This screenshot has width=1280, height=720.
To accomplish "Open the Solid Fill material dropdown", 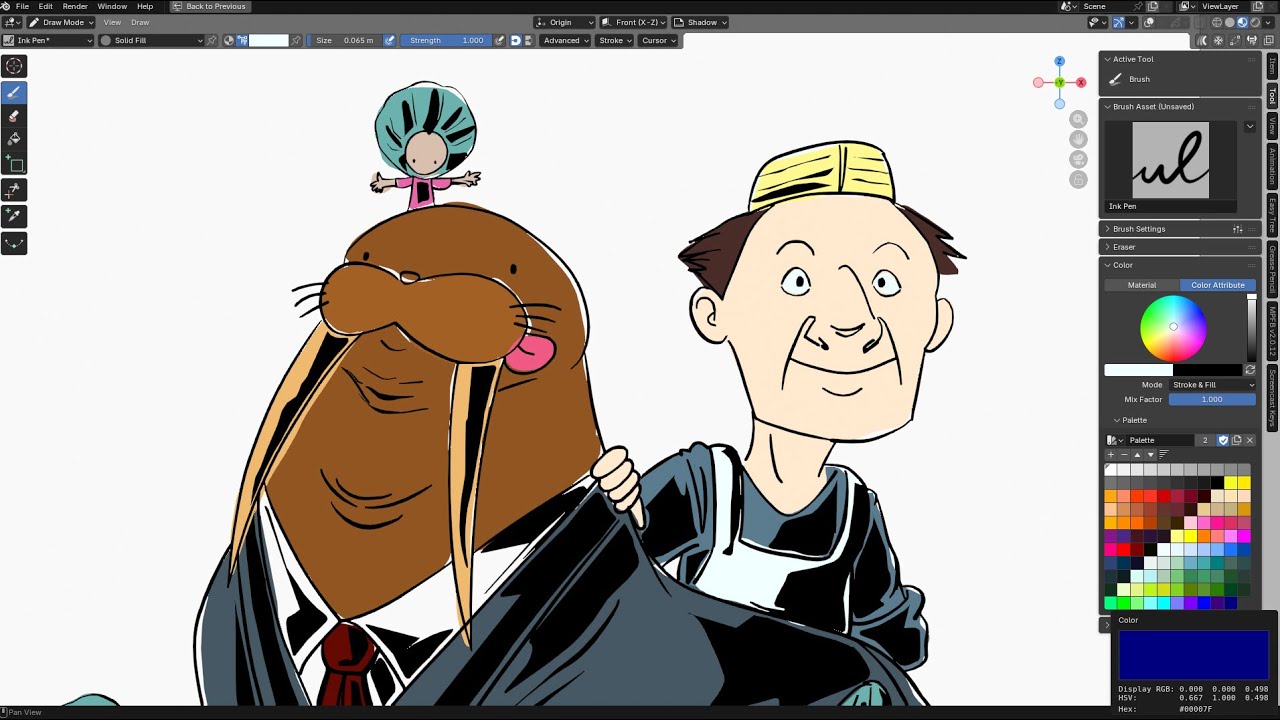I will (152, 40).
